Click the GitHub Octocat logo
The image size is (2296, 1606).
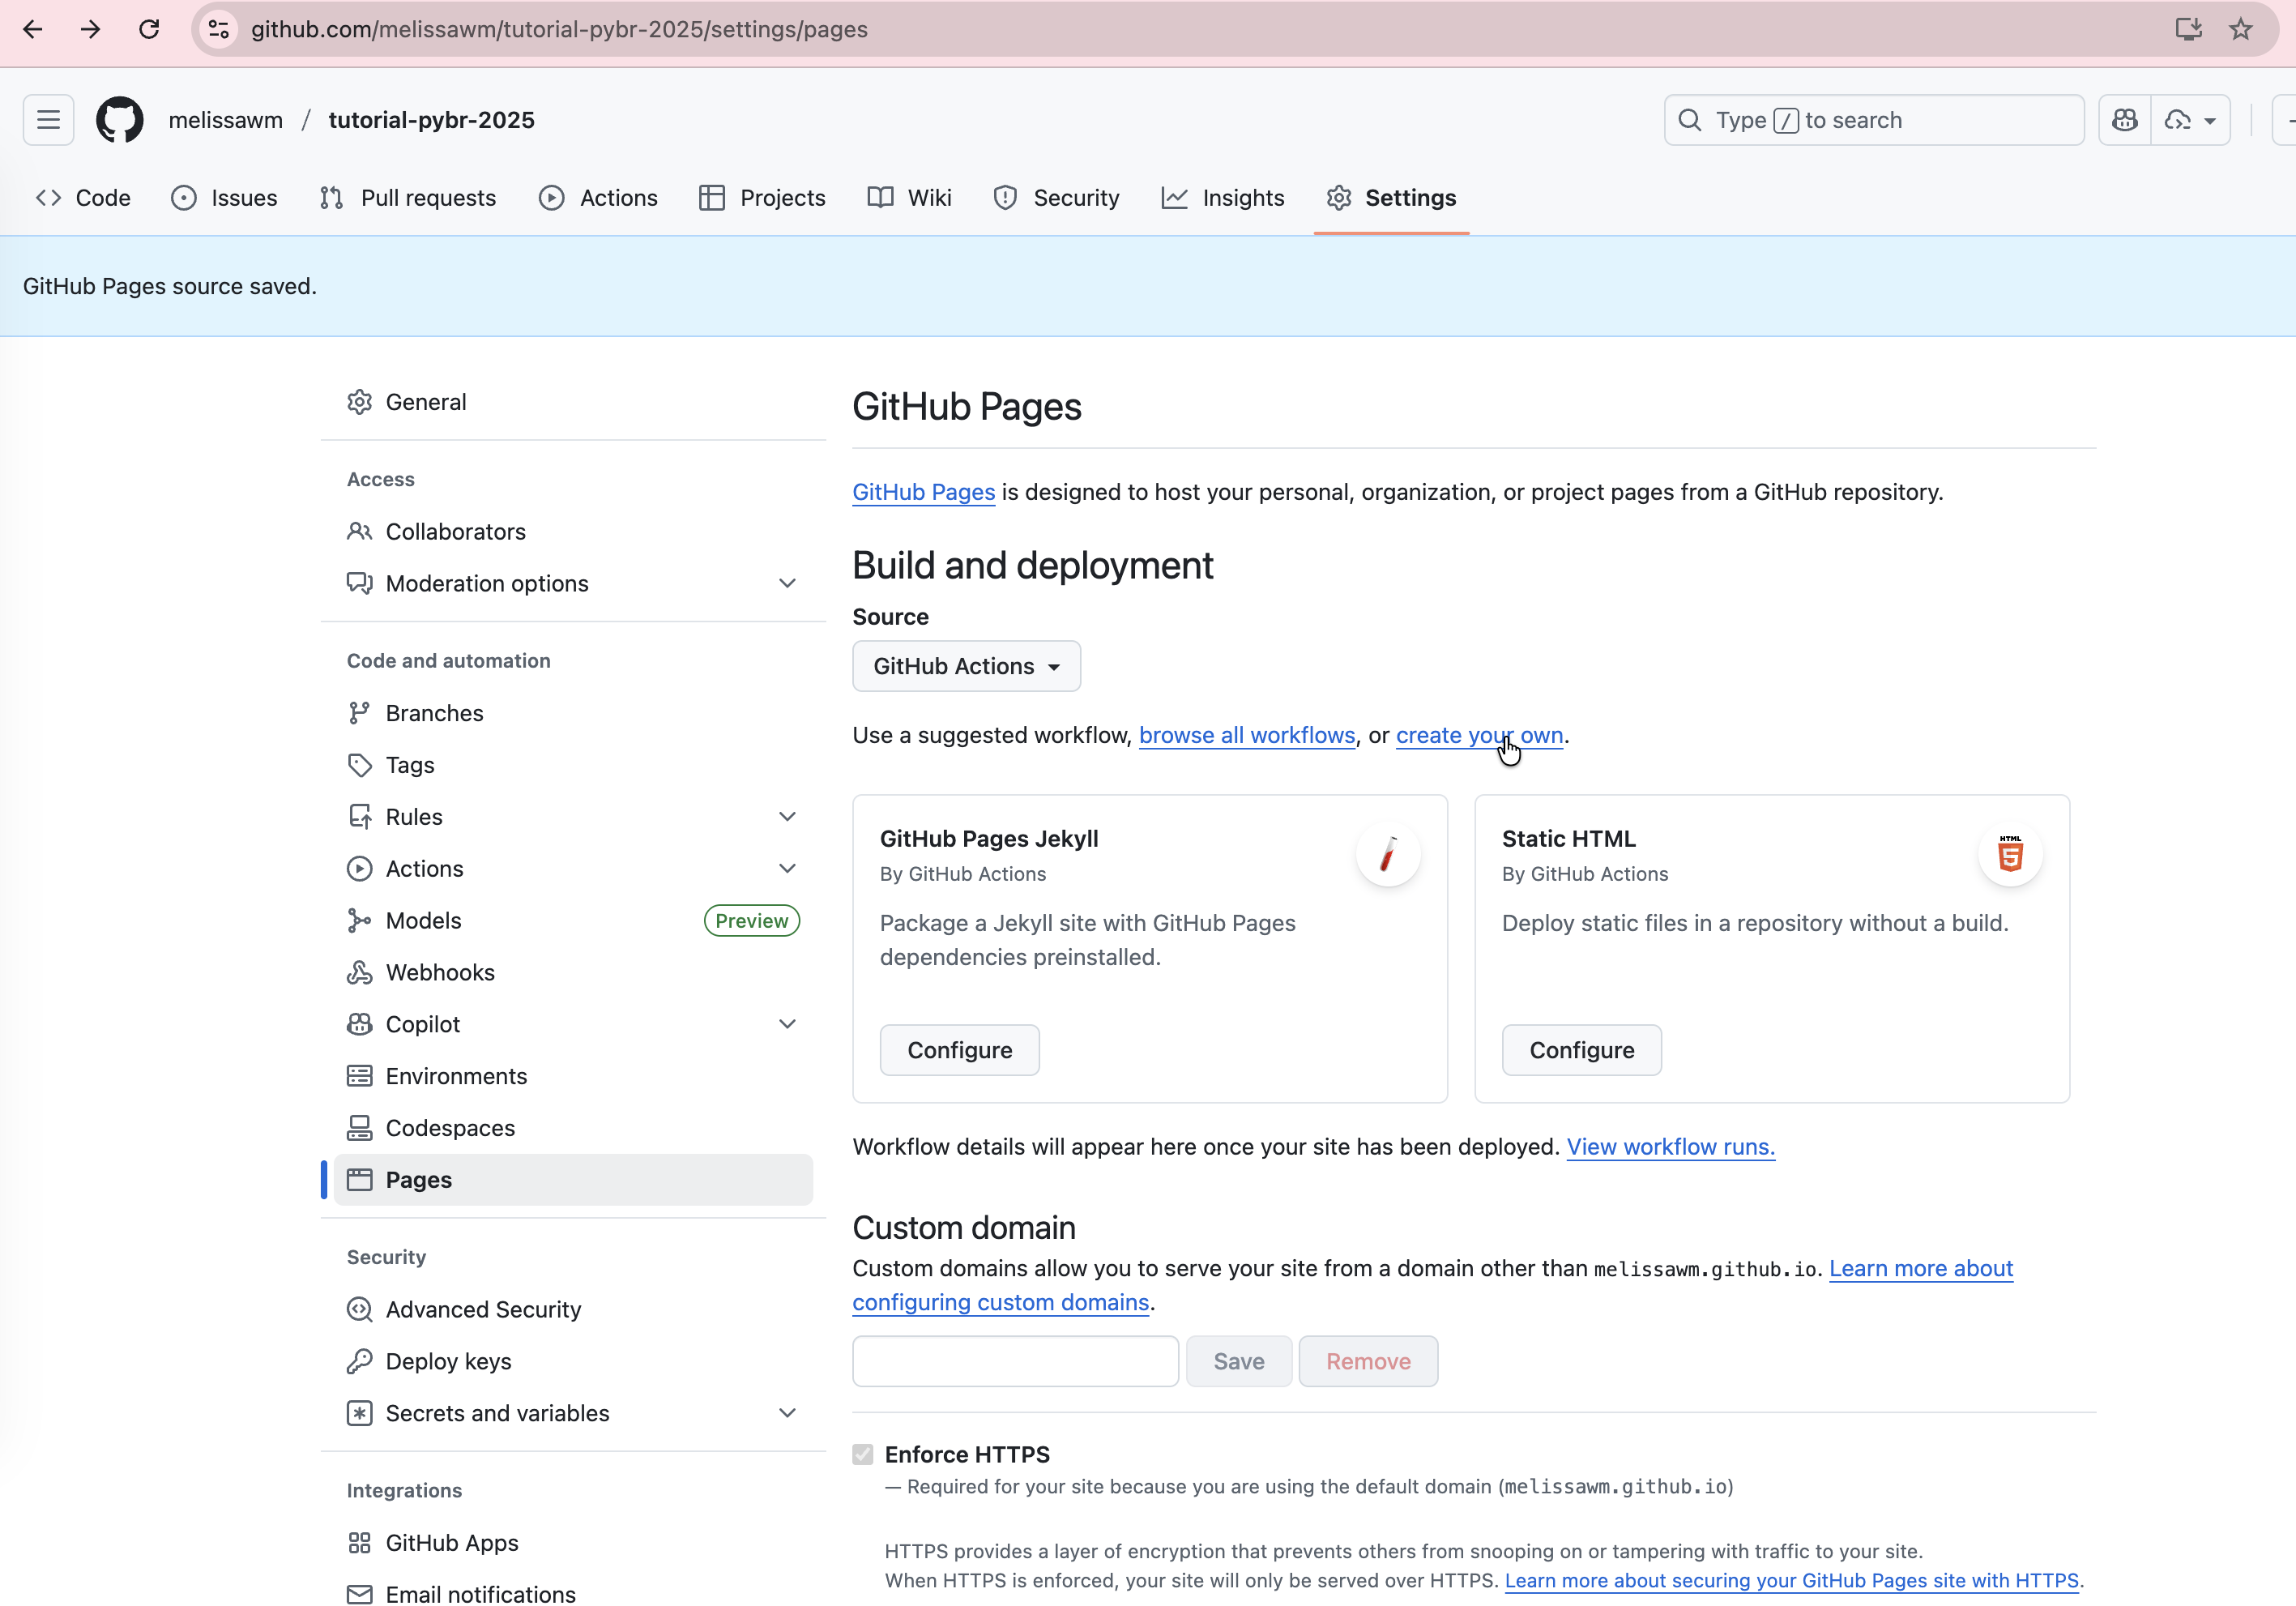pos(119,120)
